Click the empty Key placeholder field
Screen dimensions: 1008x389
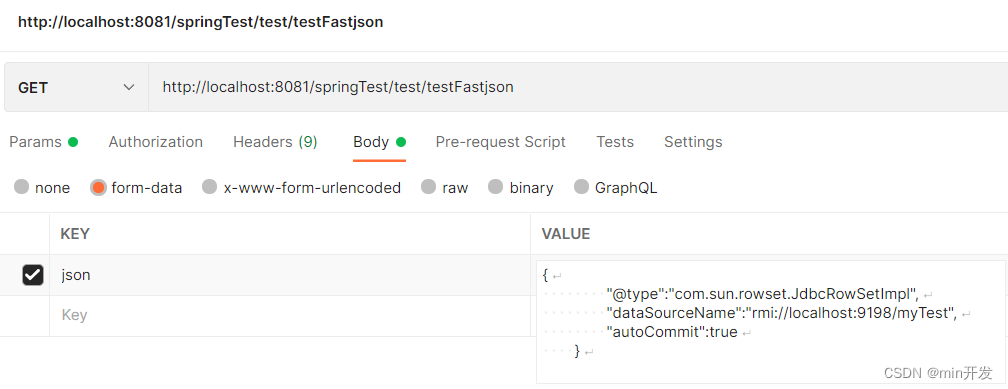pos(290,315)
